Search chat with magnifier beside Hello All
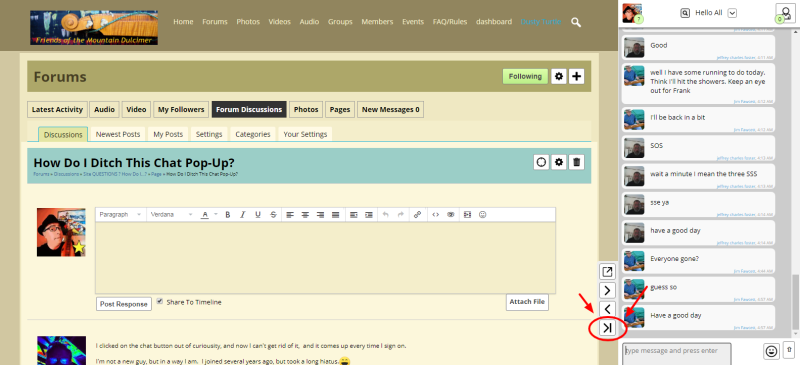This screenshot has width=800, height=365. (x=685, y=13)
